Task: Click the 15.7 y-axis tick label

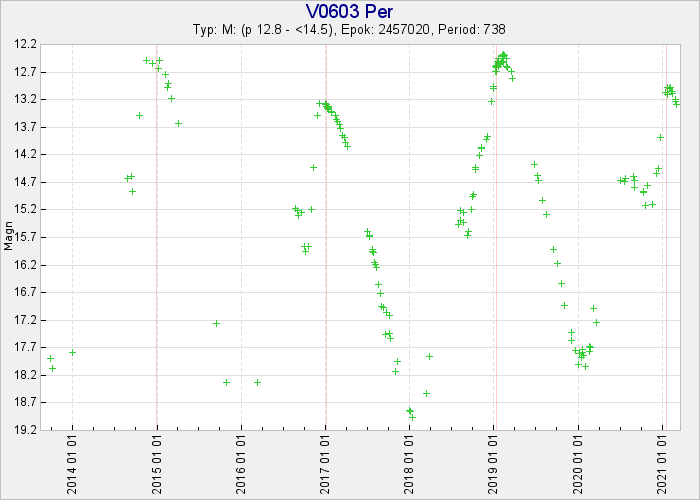Action: pyautogui.click(x=27, y=237)
